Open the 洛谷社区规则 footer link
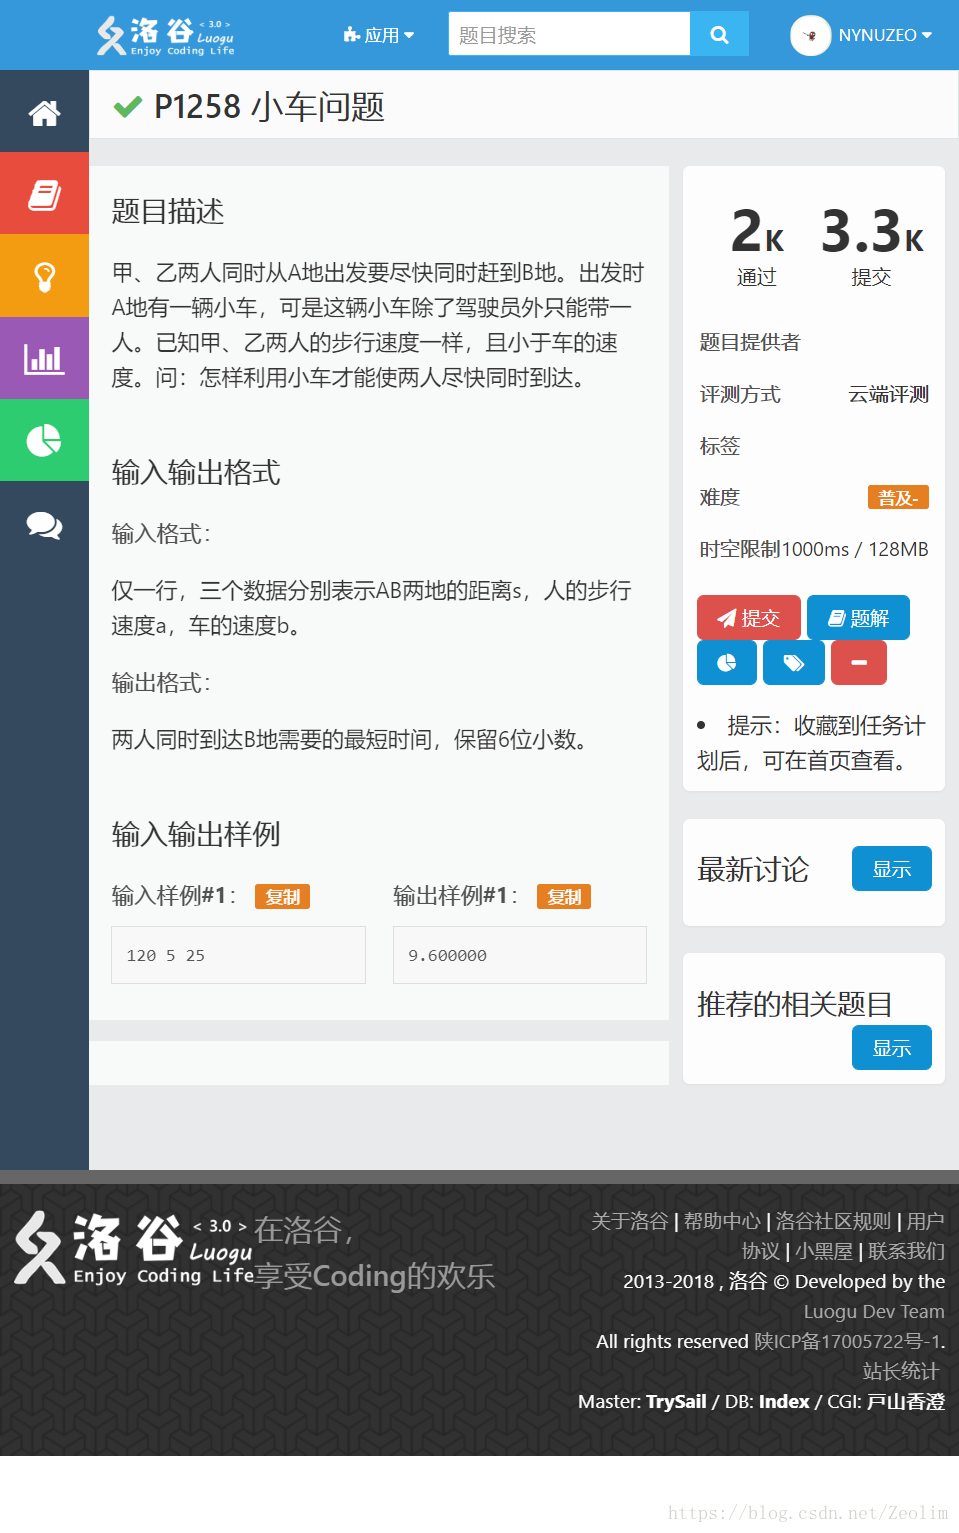Viewport: 959px width, 1533px height. [833, 1221]
